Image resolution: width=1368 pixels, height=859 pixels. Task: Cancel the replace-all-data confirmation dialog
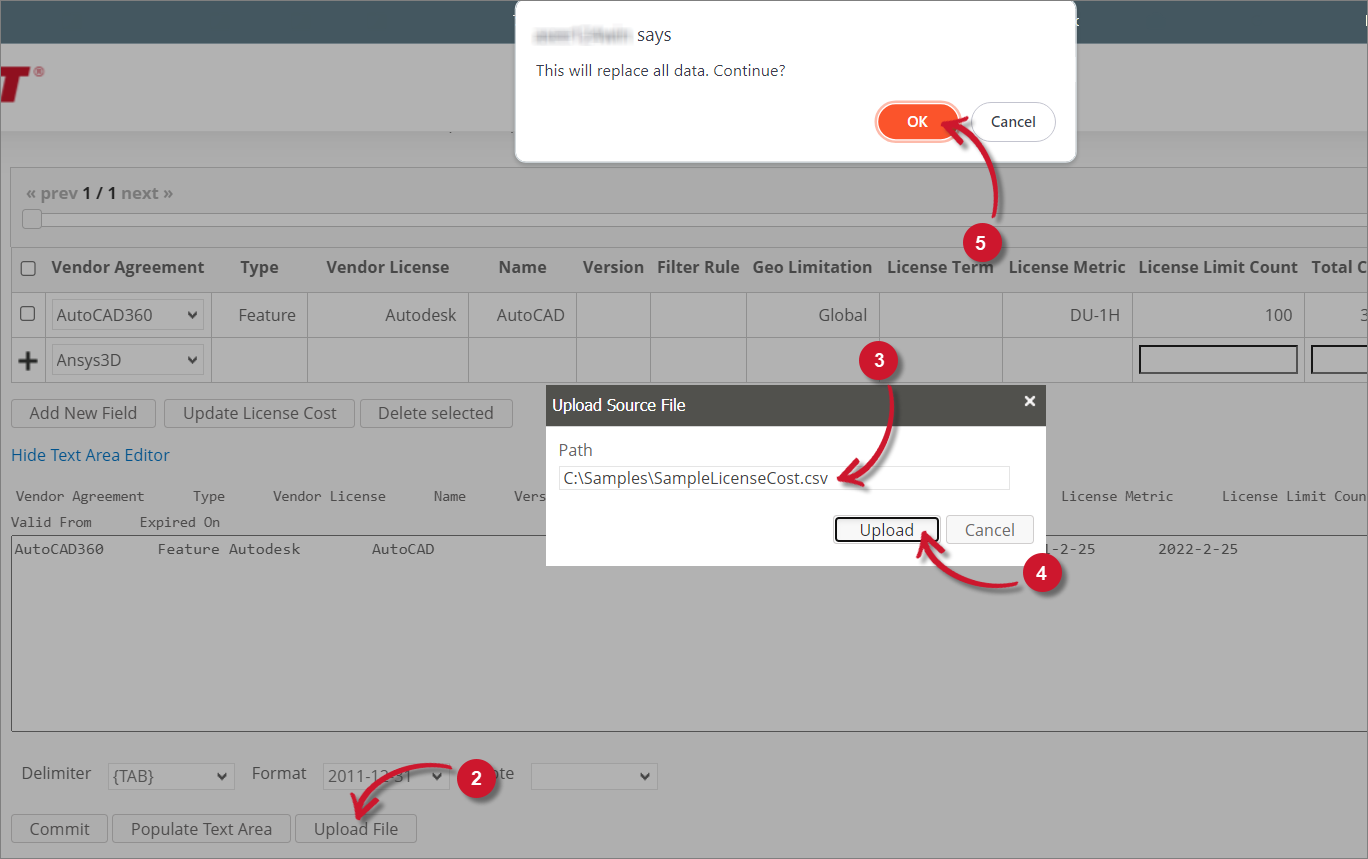click(1013, 121)
